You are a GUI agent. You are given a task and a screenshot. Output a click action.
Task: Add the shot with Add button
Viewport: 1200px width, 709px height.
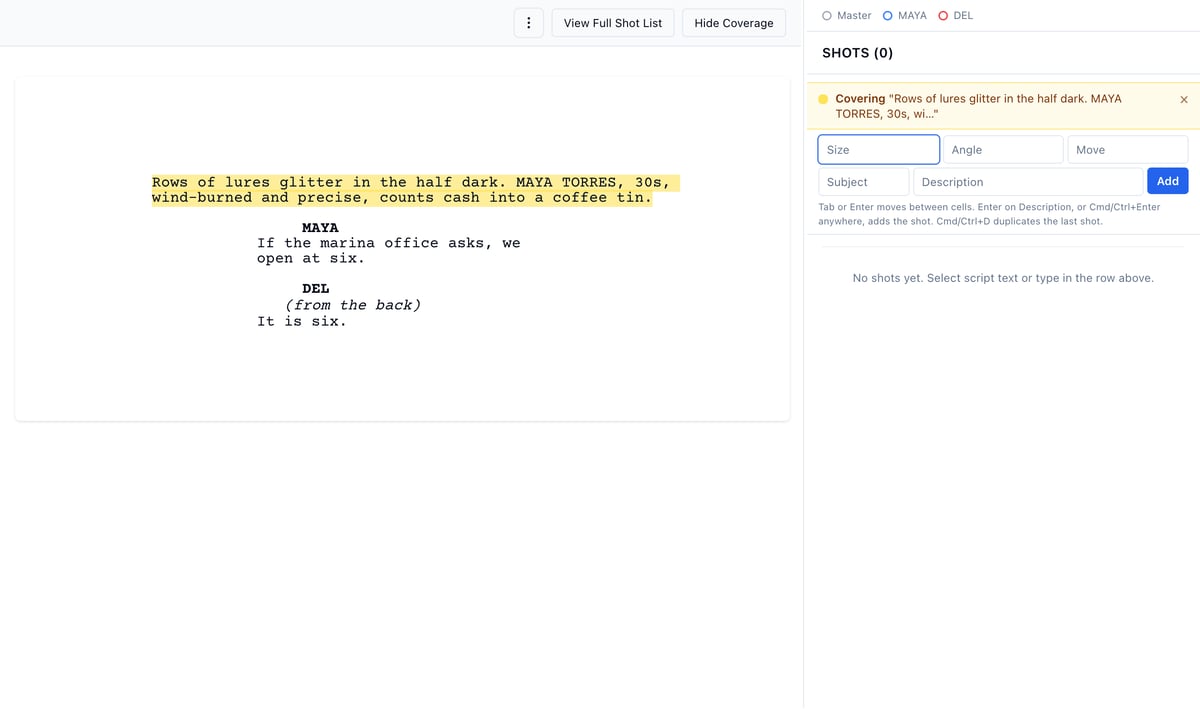[1168, 181]
